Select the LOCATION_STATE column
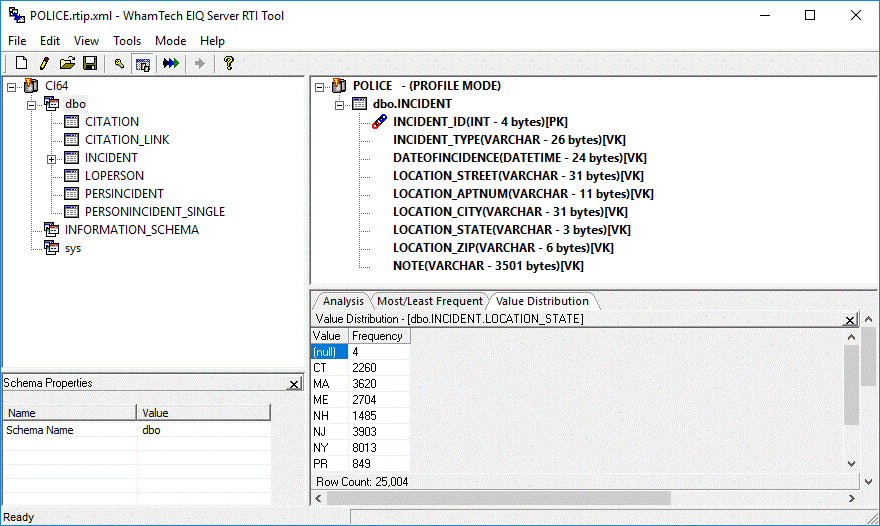The height and width of the screenshot is (526, 880). 511,230
